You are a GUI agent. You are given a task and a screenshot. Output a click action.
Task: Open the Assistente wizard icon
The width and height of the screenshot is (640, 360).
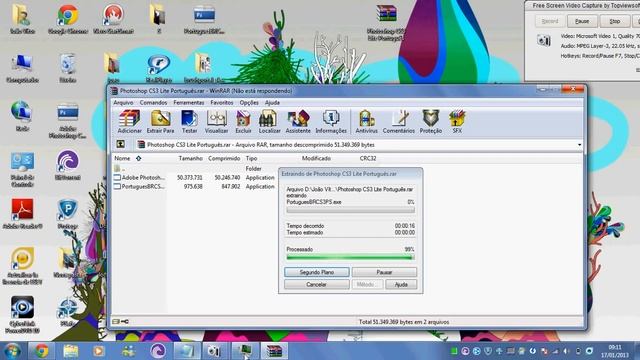click(x=298, y=122)
